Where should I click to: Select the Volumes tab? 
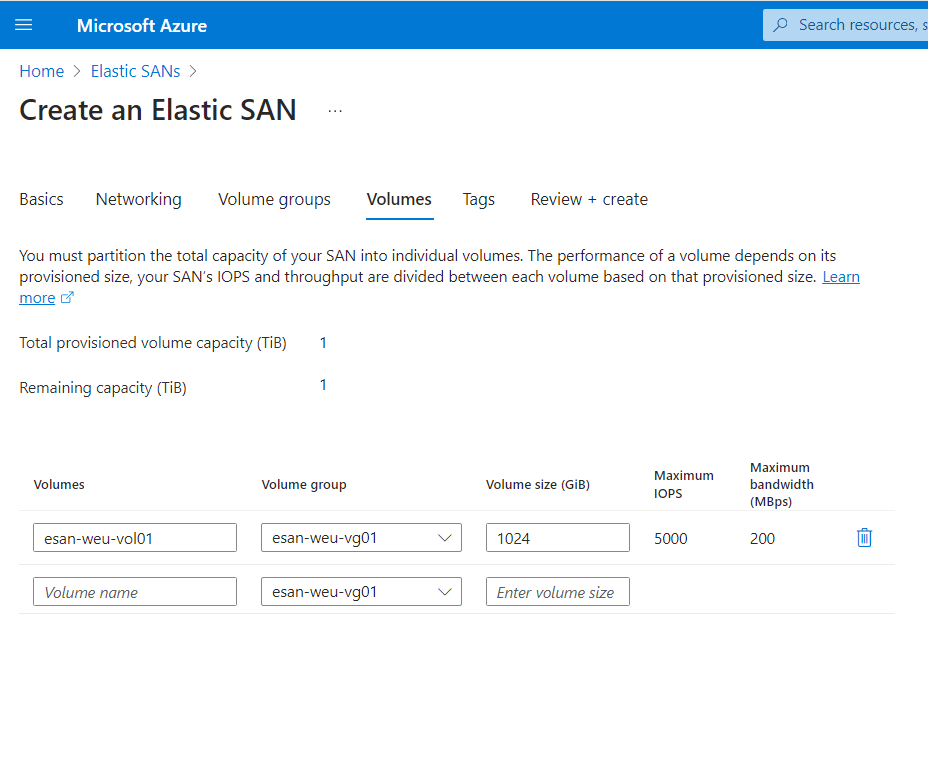point(399,199)
